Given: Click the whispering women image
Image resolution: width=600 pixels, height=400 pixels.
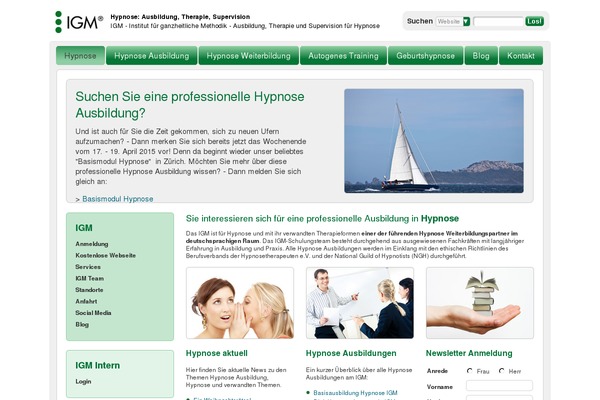Looking at the screenshot, I should tap(240, 303).
